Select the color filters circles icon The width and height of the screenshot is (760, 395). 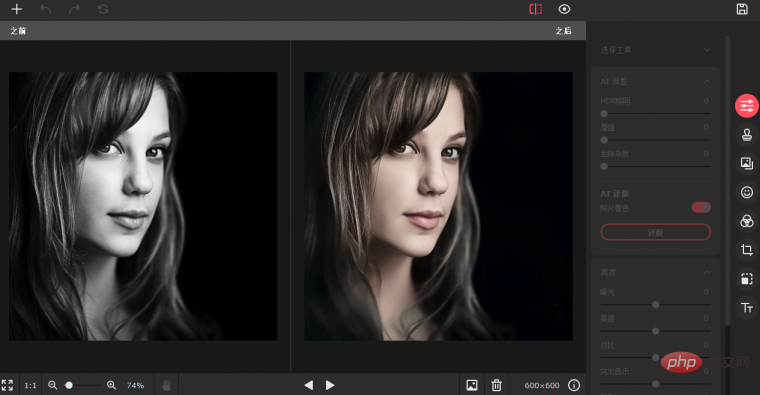[746, 221]
